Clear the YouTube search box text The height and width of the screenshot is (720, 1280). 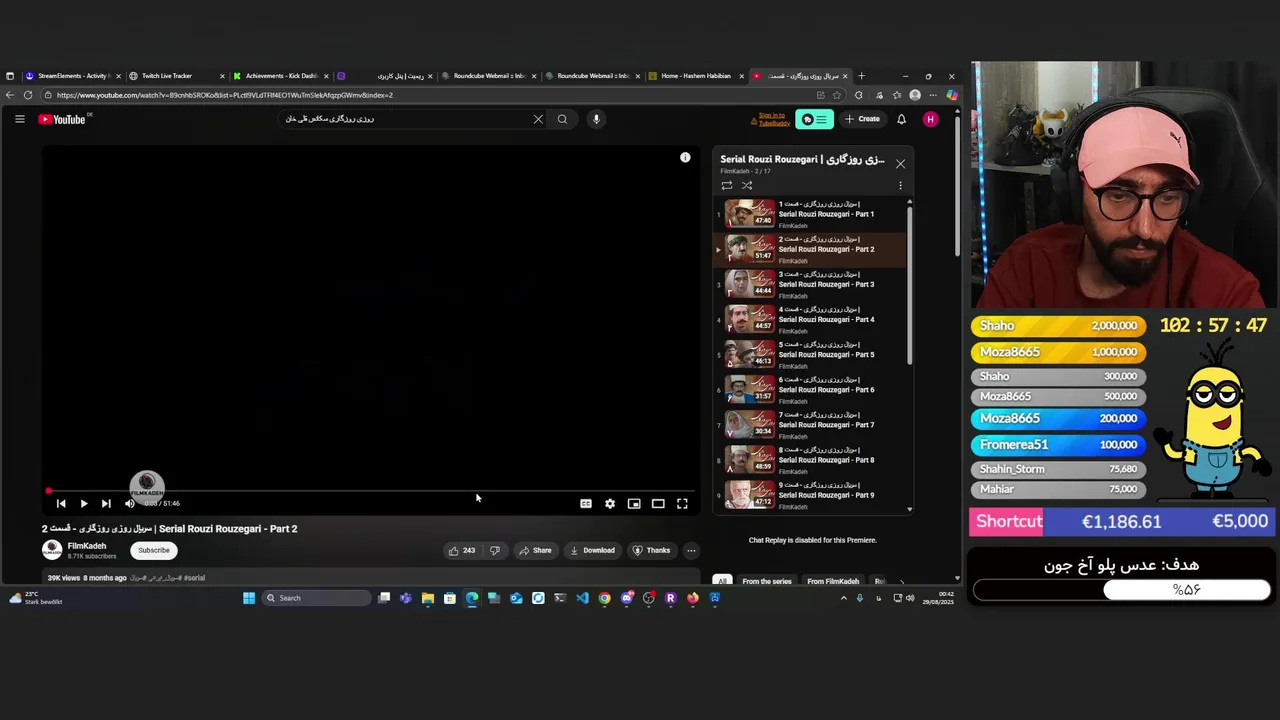(x=538, y=119)
